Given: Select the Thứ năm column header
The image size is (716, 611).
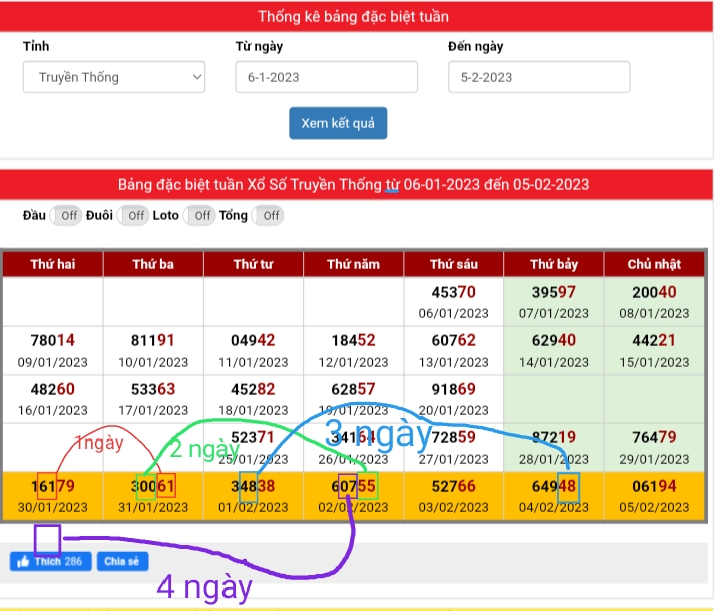Looking at the screenshot, I should pyautogui.click(x=353, y=264).
